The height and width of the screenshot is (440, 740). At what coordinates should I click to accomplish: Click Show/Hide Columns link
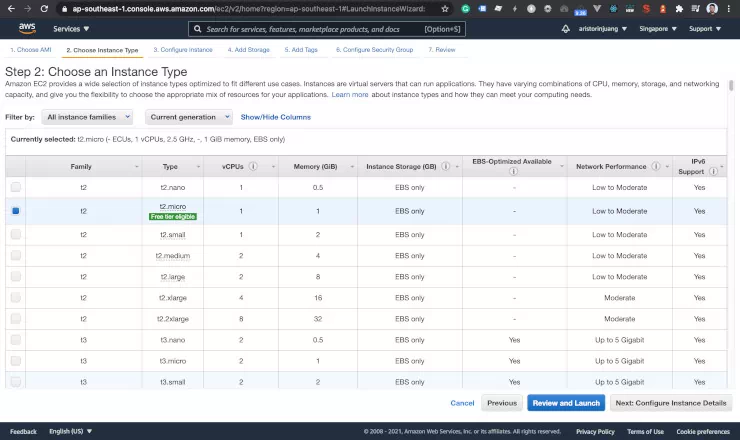pos(276,117)
